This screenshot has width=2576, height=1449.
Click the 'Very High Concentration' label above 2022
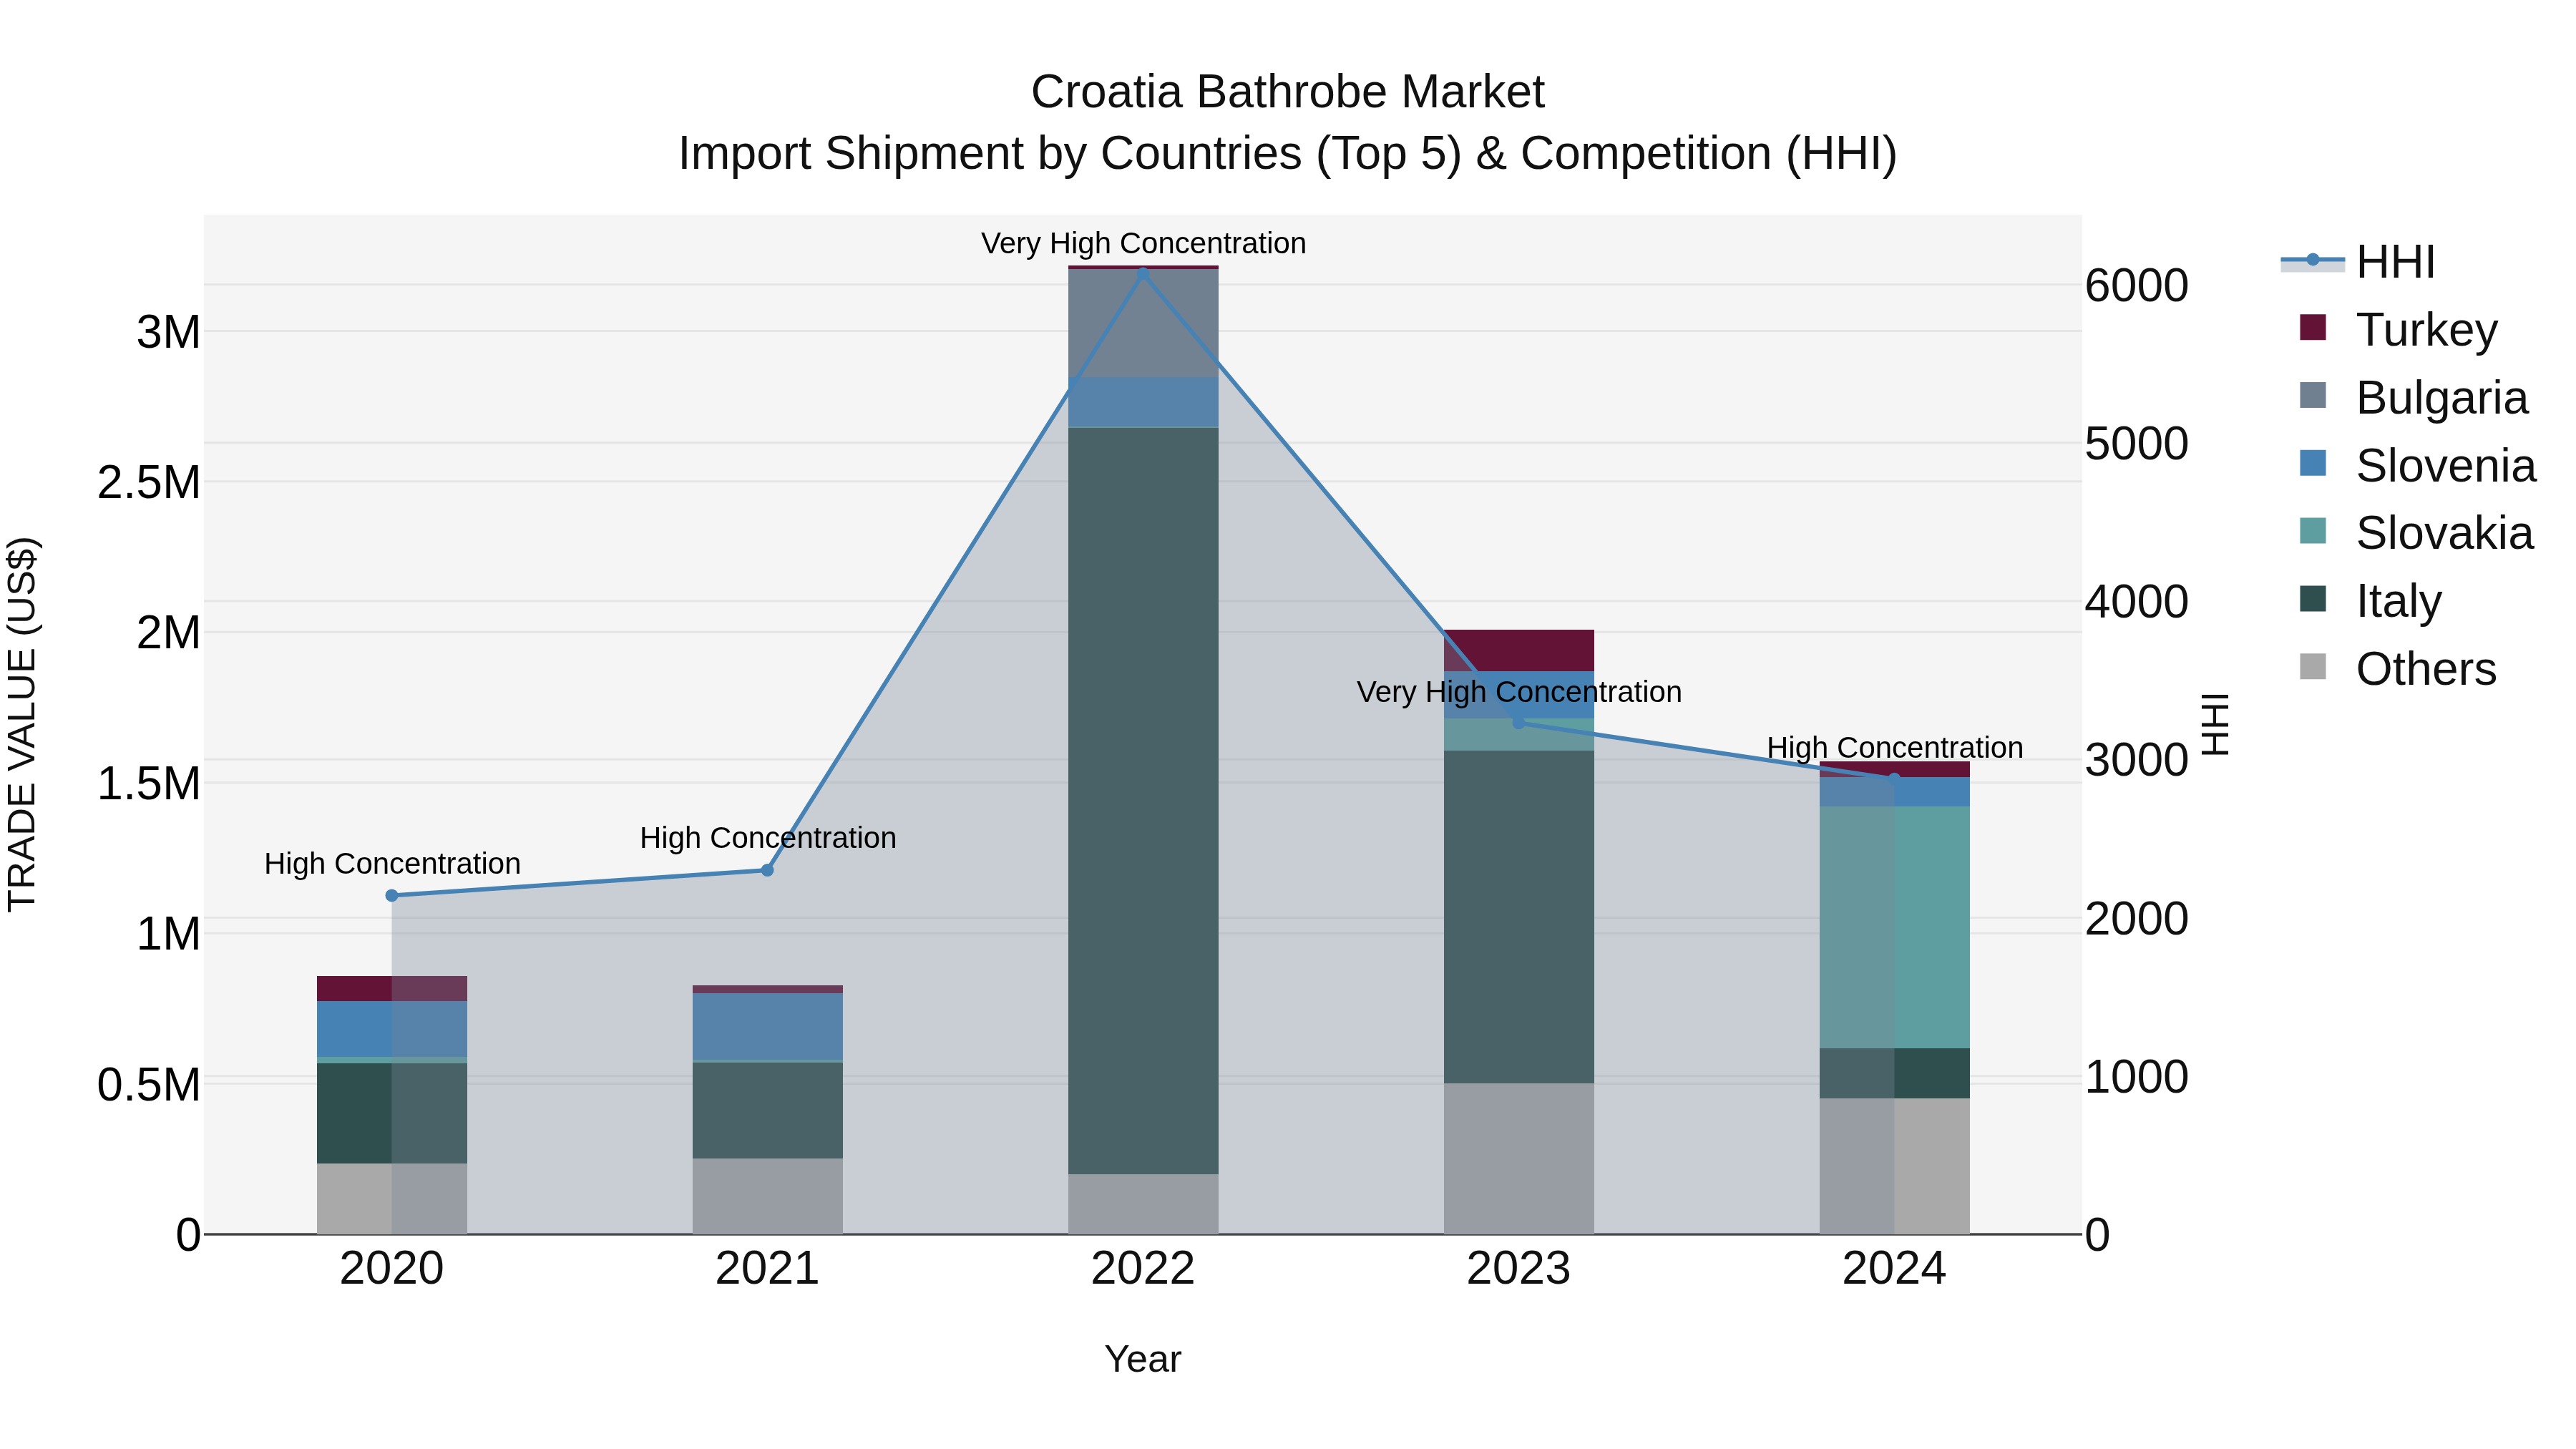pos(1143,243)
